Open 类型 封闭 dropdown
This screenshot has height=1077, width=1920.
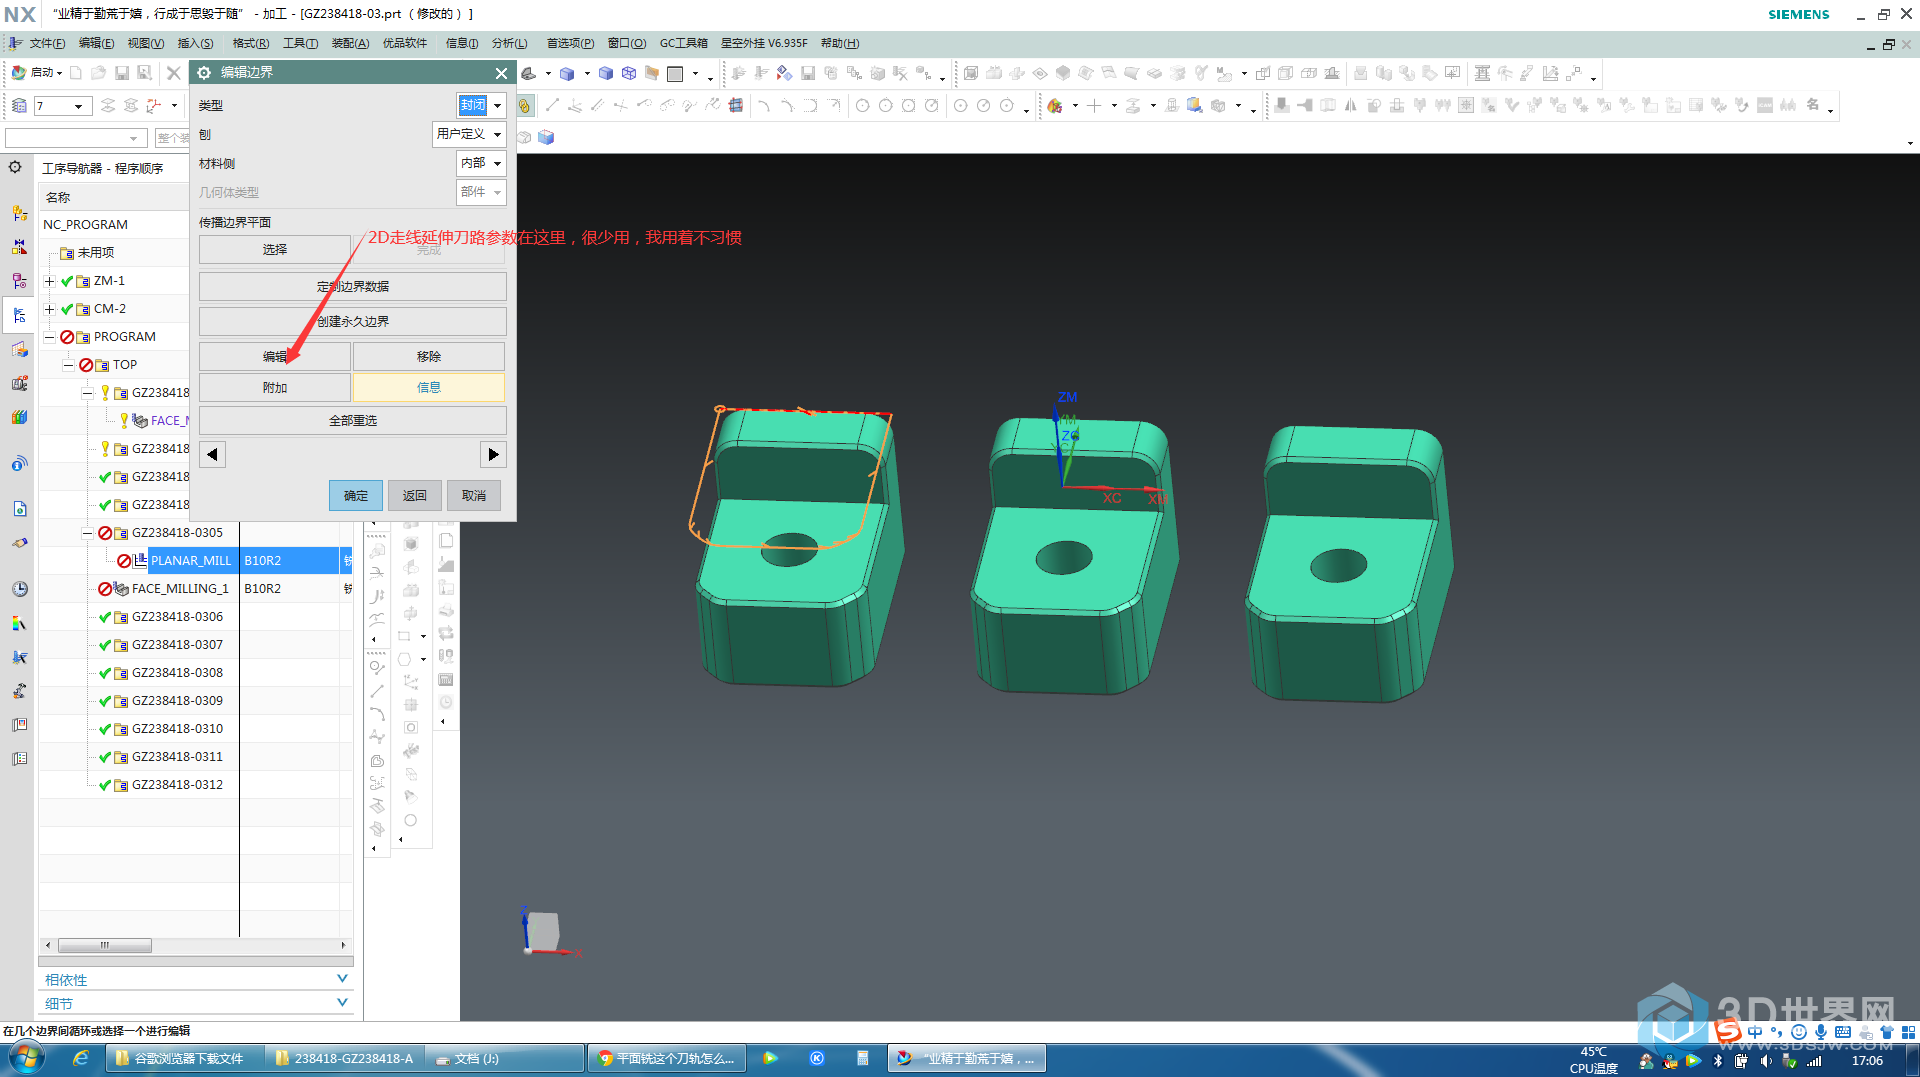click(x=481, y=105)
